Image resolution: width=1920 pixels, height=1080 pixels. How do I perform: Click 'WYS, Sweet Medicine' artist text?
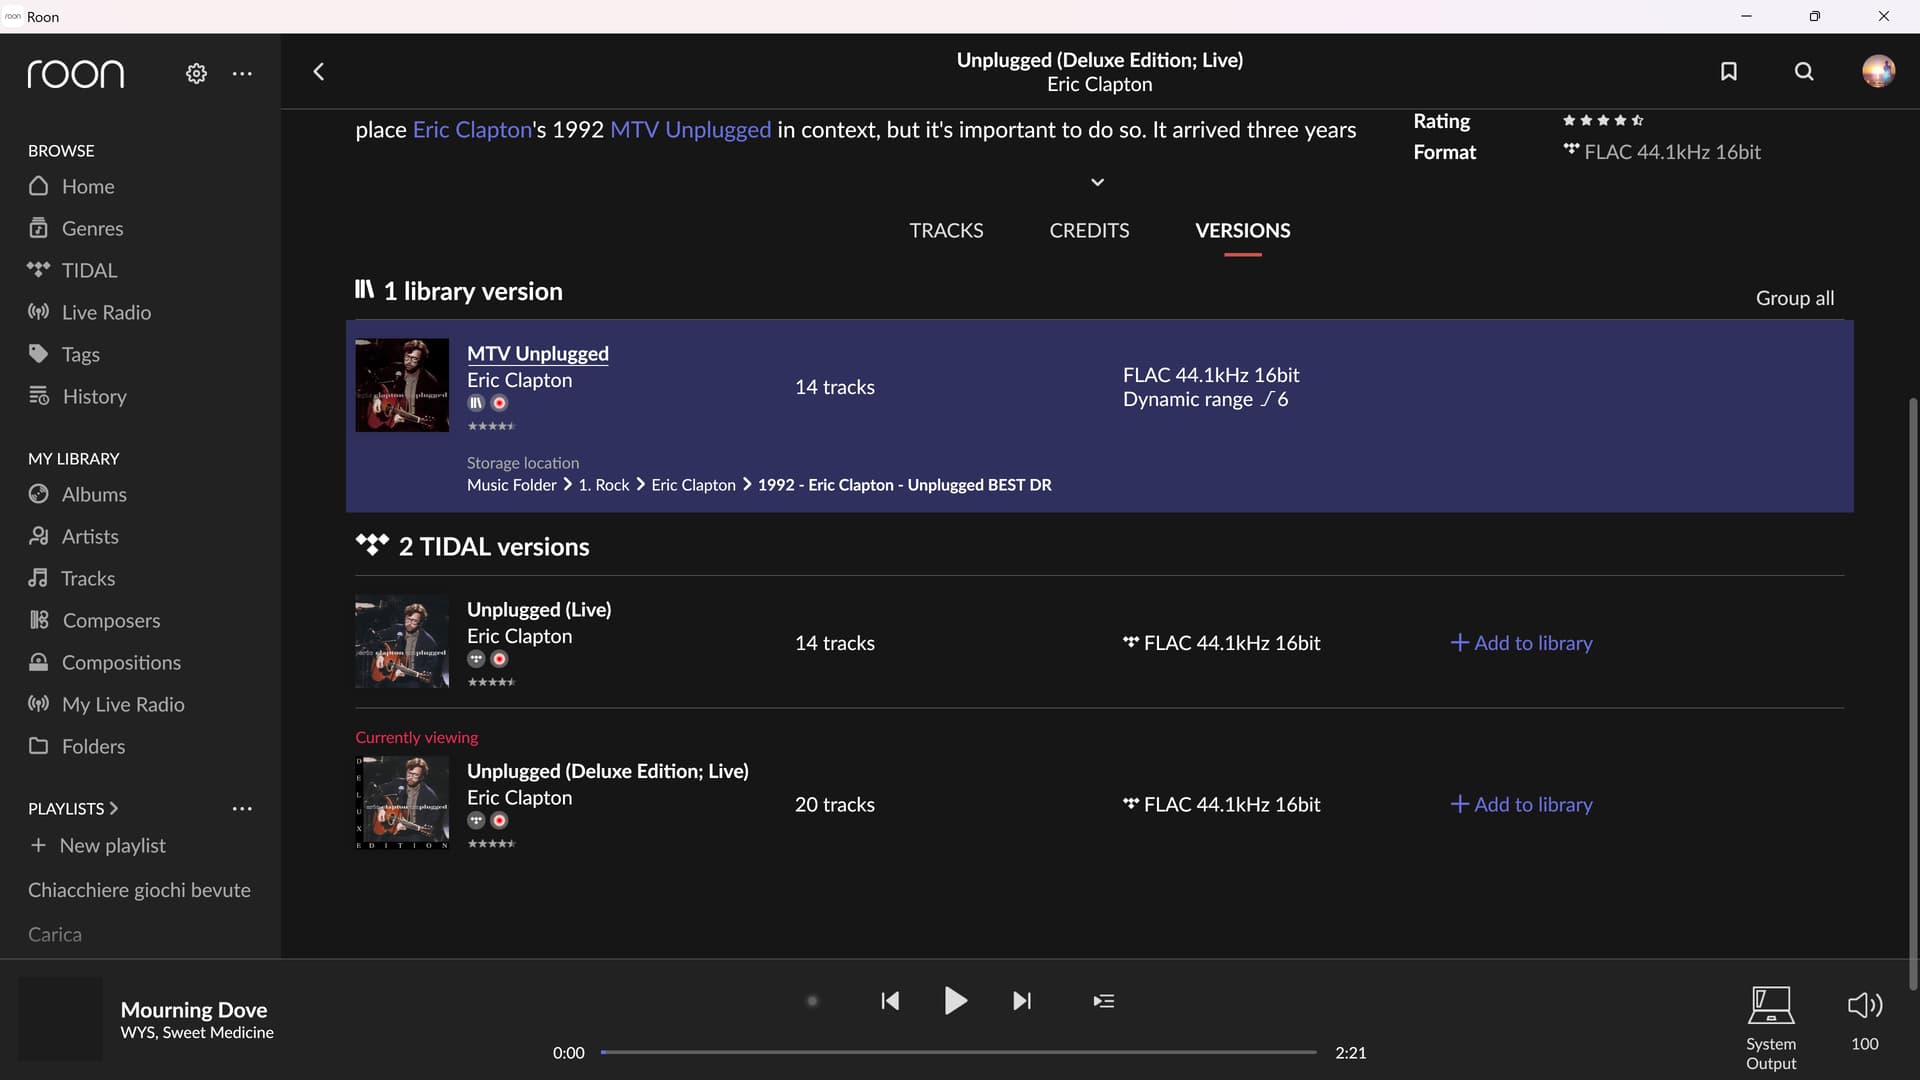[x=197, y=1032]
